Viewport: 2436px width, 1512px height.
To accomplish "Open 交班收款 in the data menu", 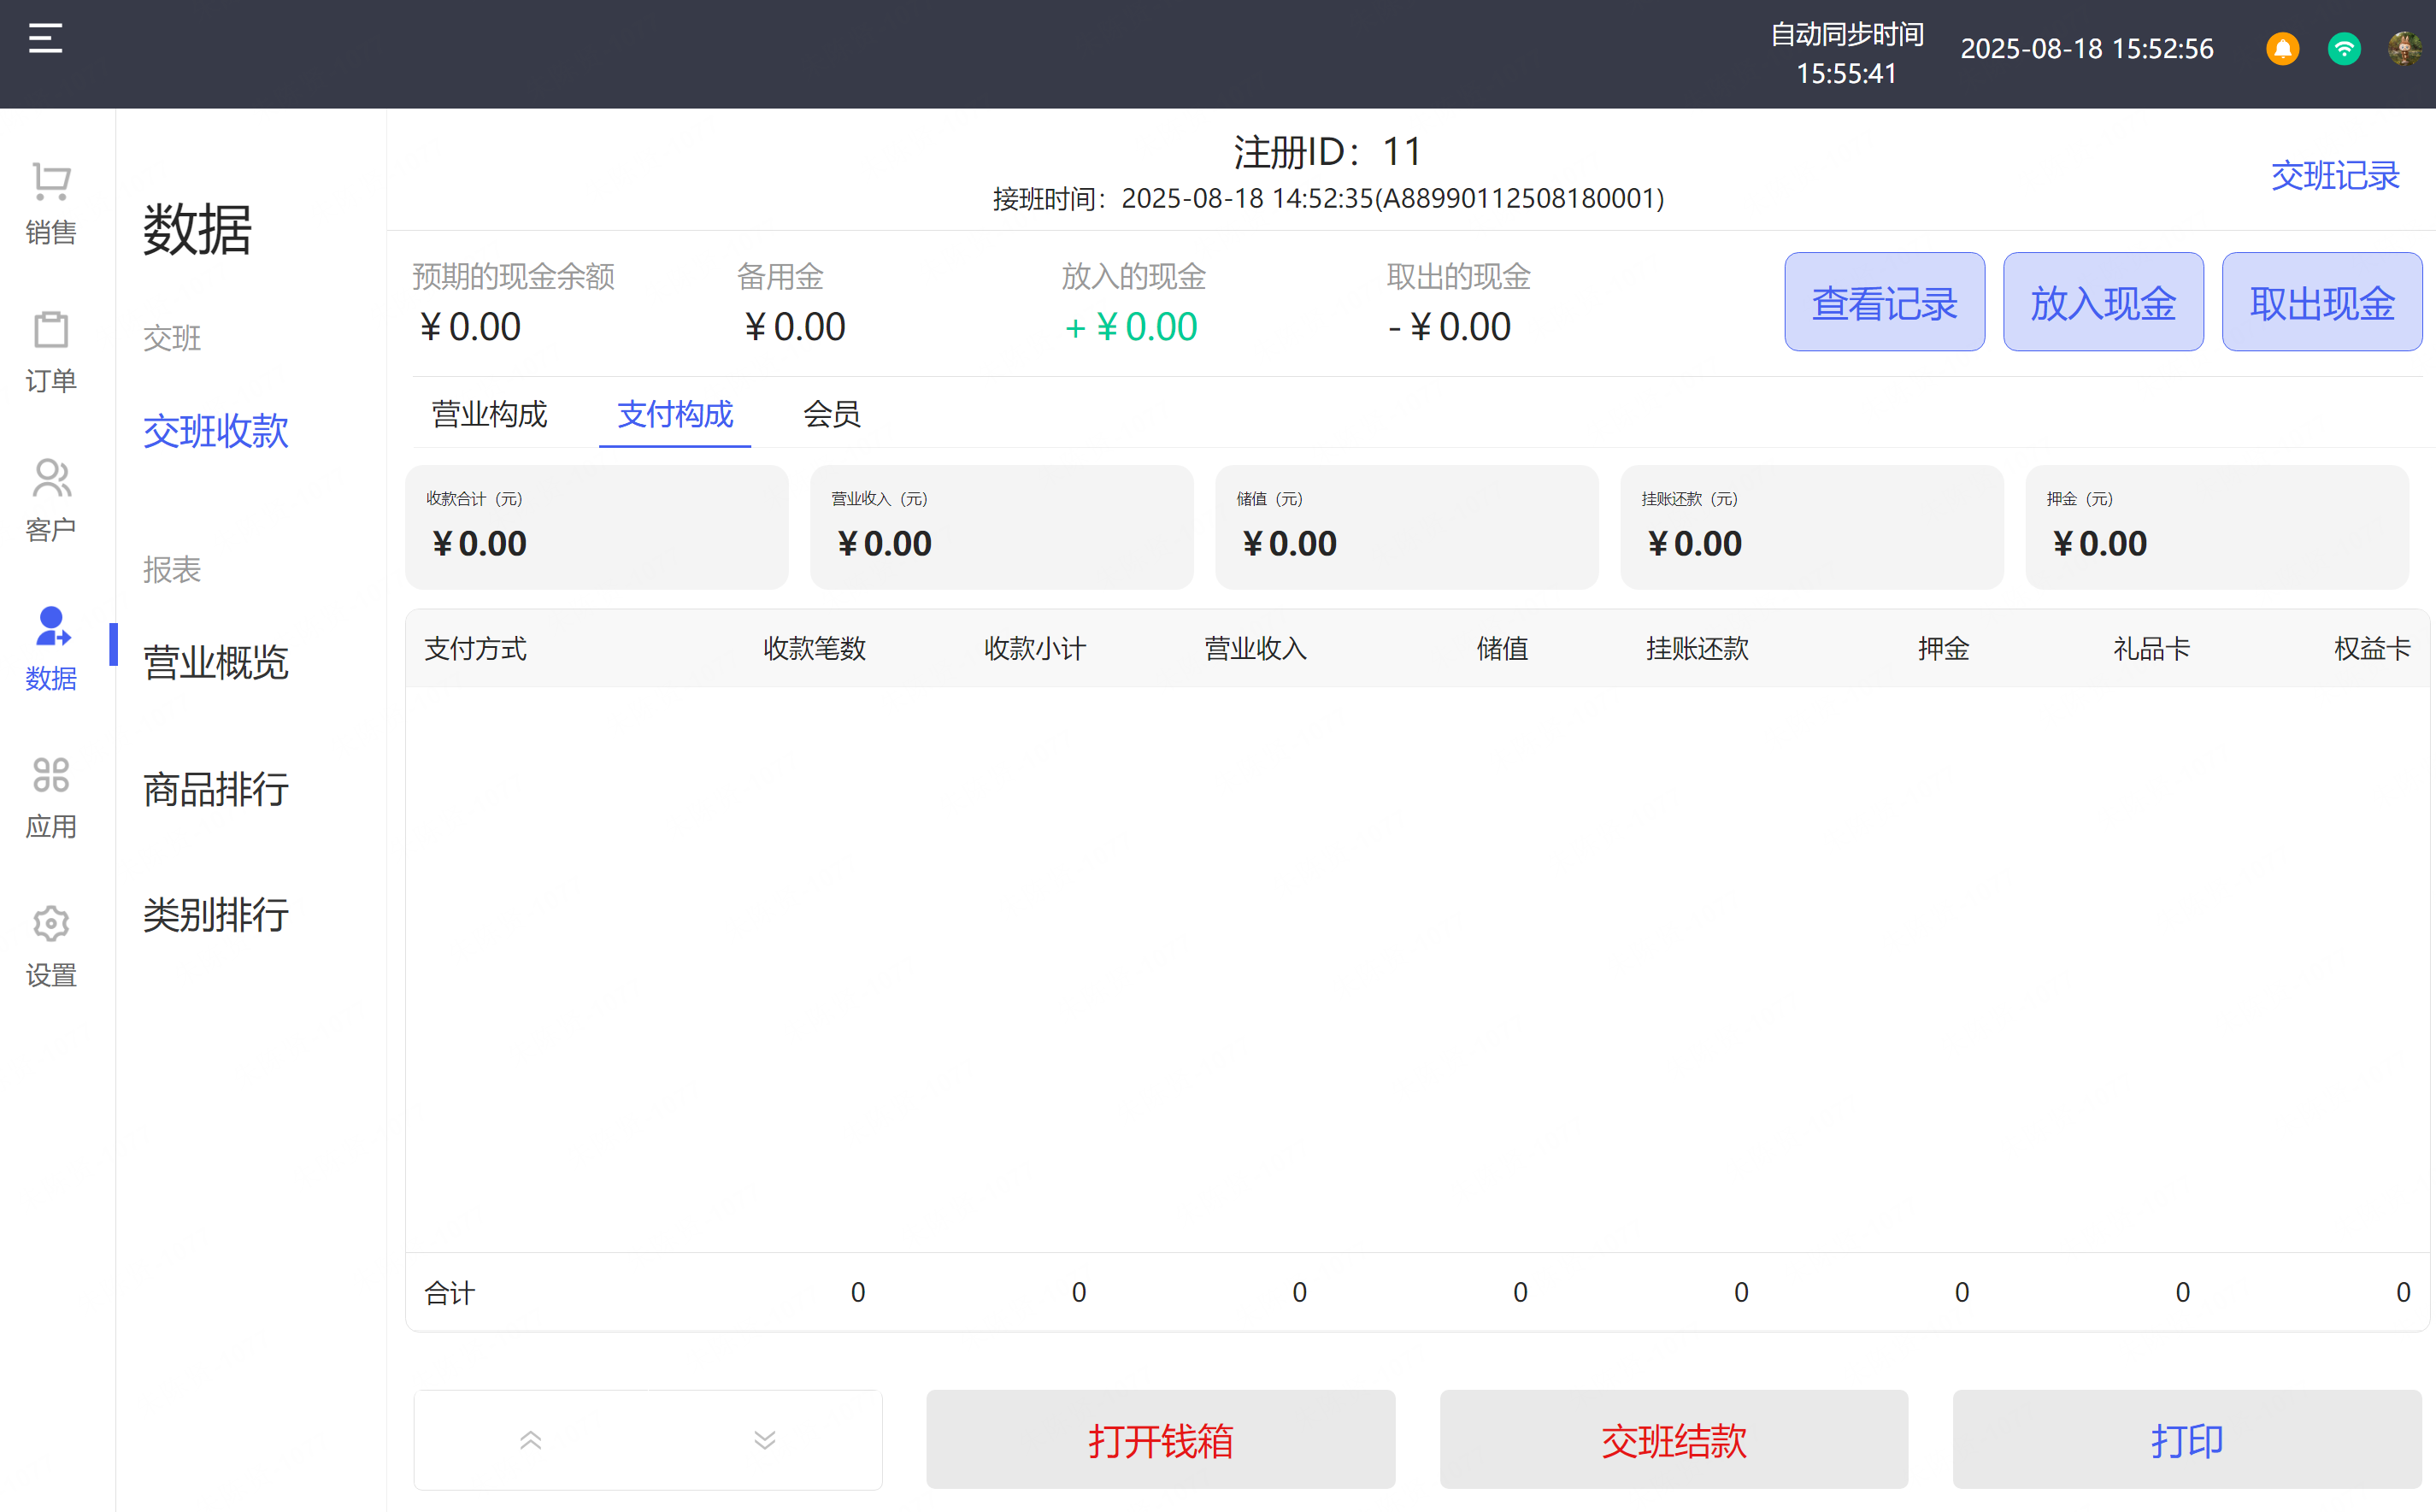I will 216,432.
